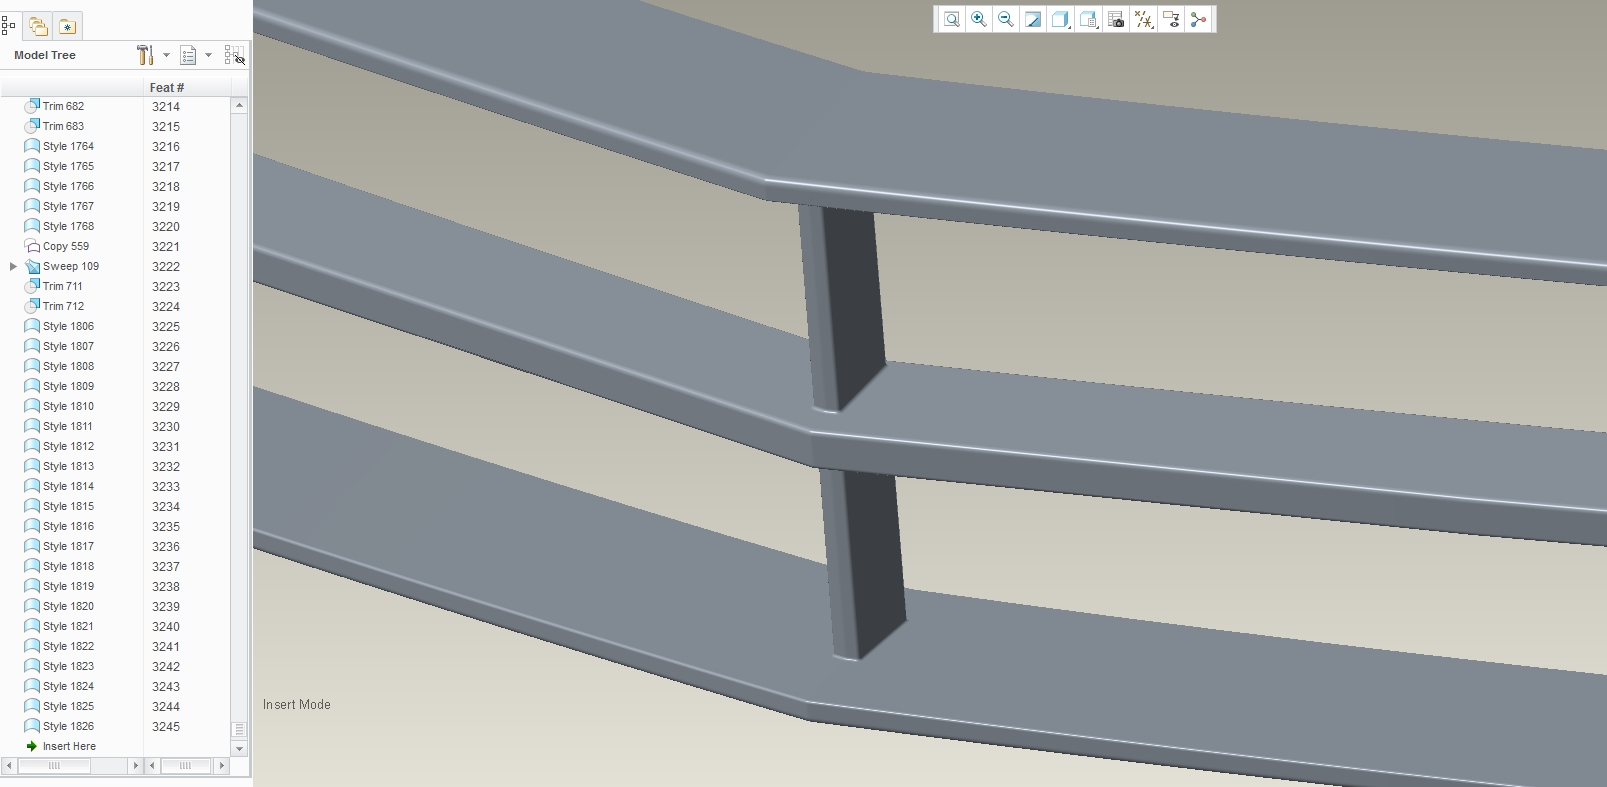Click the tree vertical scrollbar up arrow
The height and width of the screenshot is (787, 1607).
[239, 105]
